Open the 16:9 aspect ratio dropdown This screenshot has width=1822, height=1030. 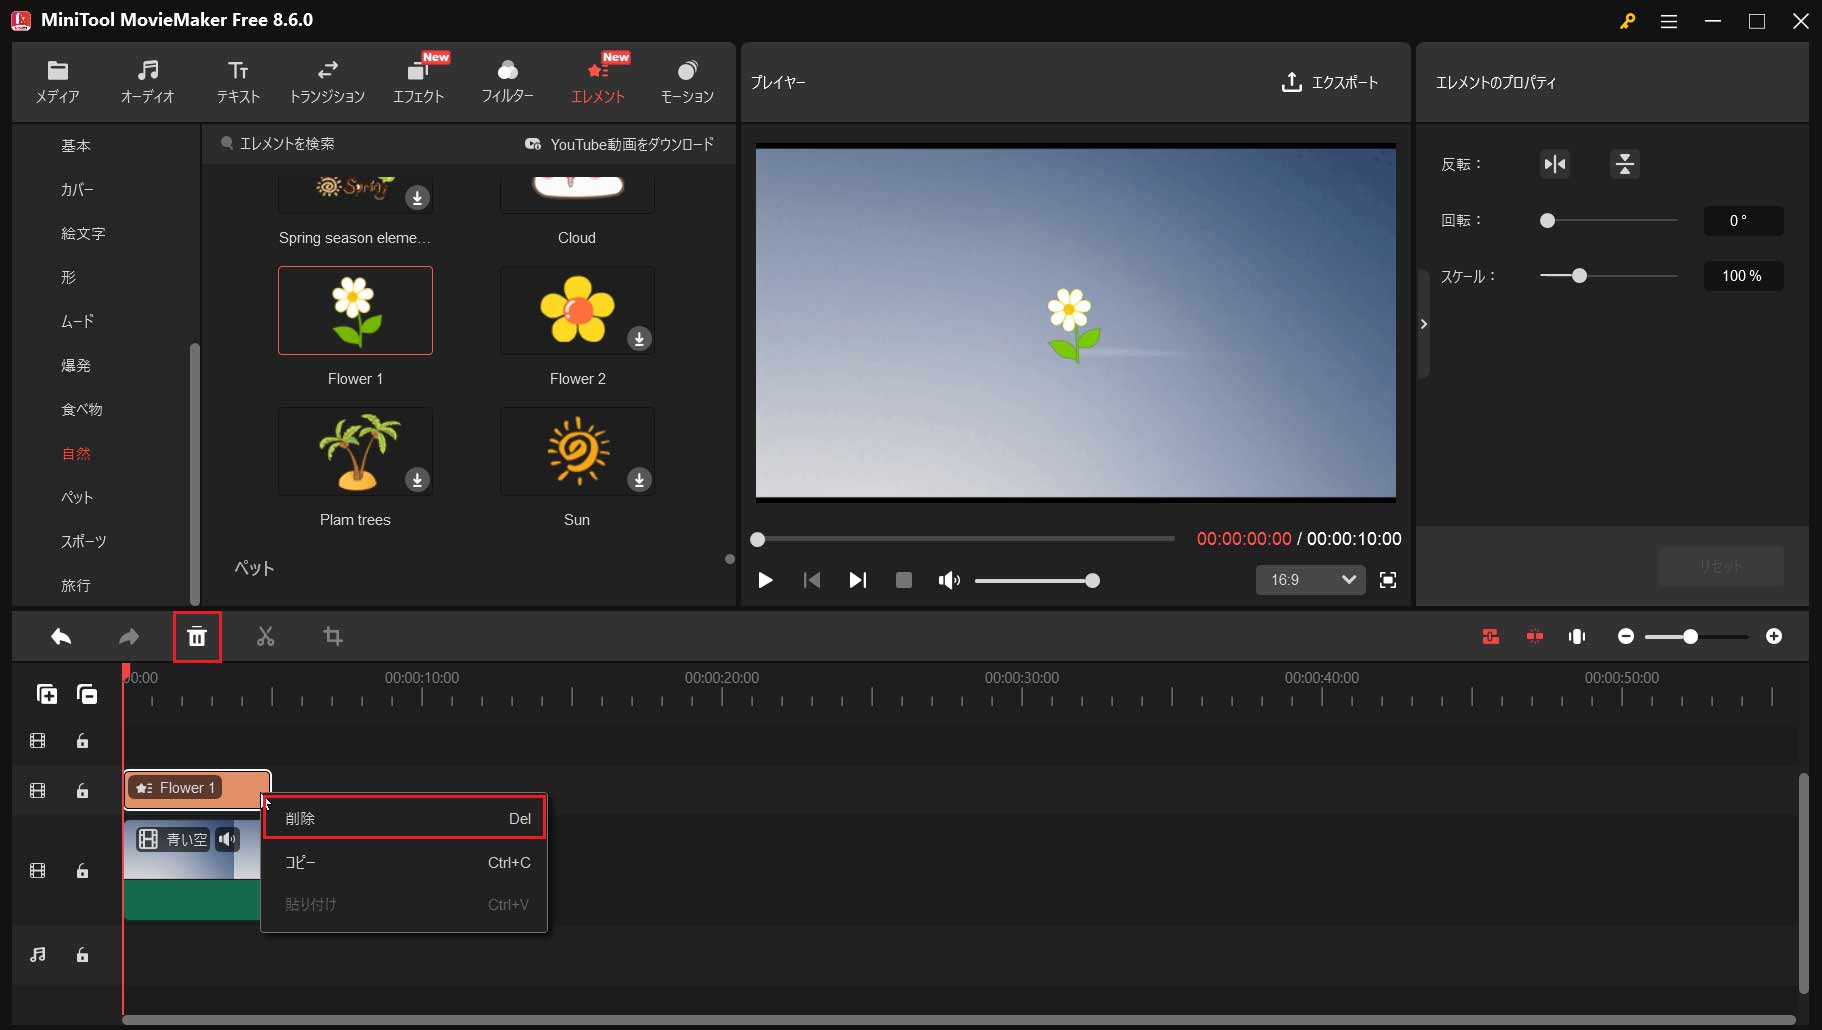pos(1310,580)
